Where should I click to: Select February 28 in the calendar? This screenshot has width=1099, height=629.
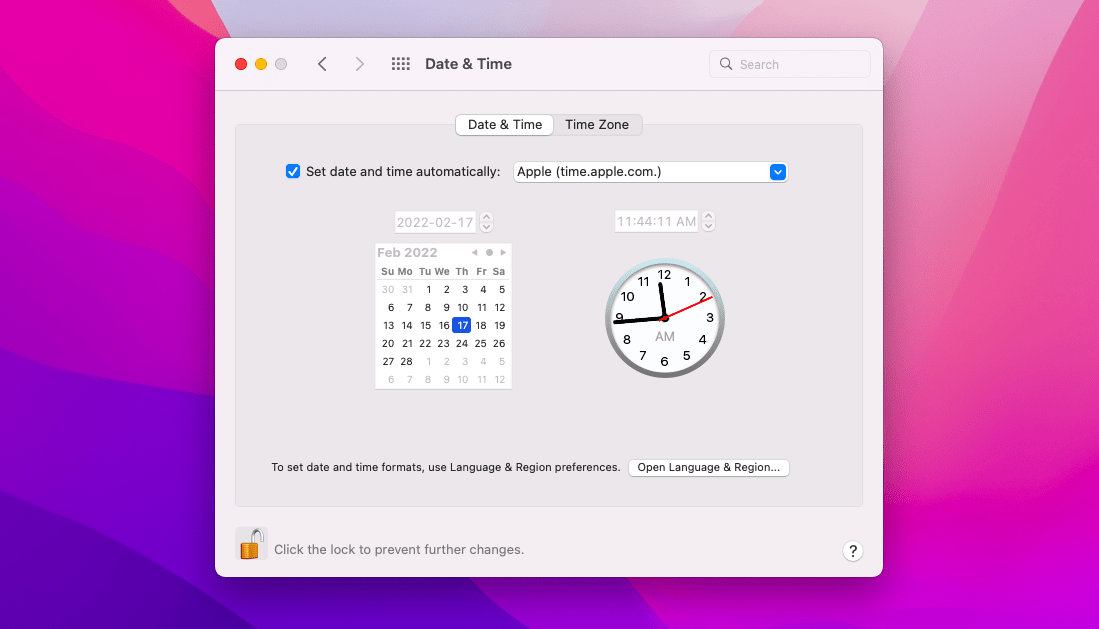[406, 361]
